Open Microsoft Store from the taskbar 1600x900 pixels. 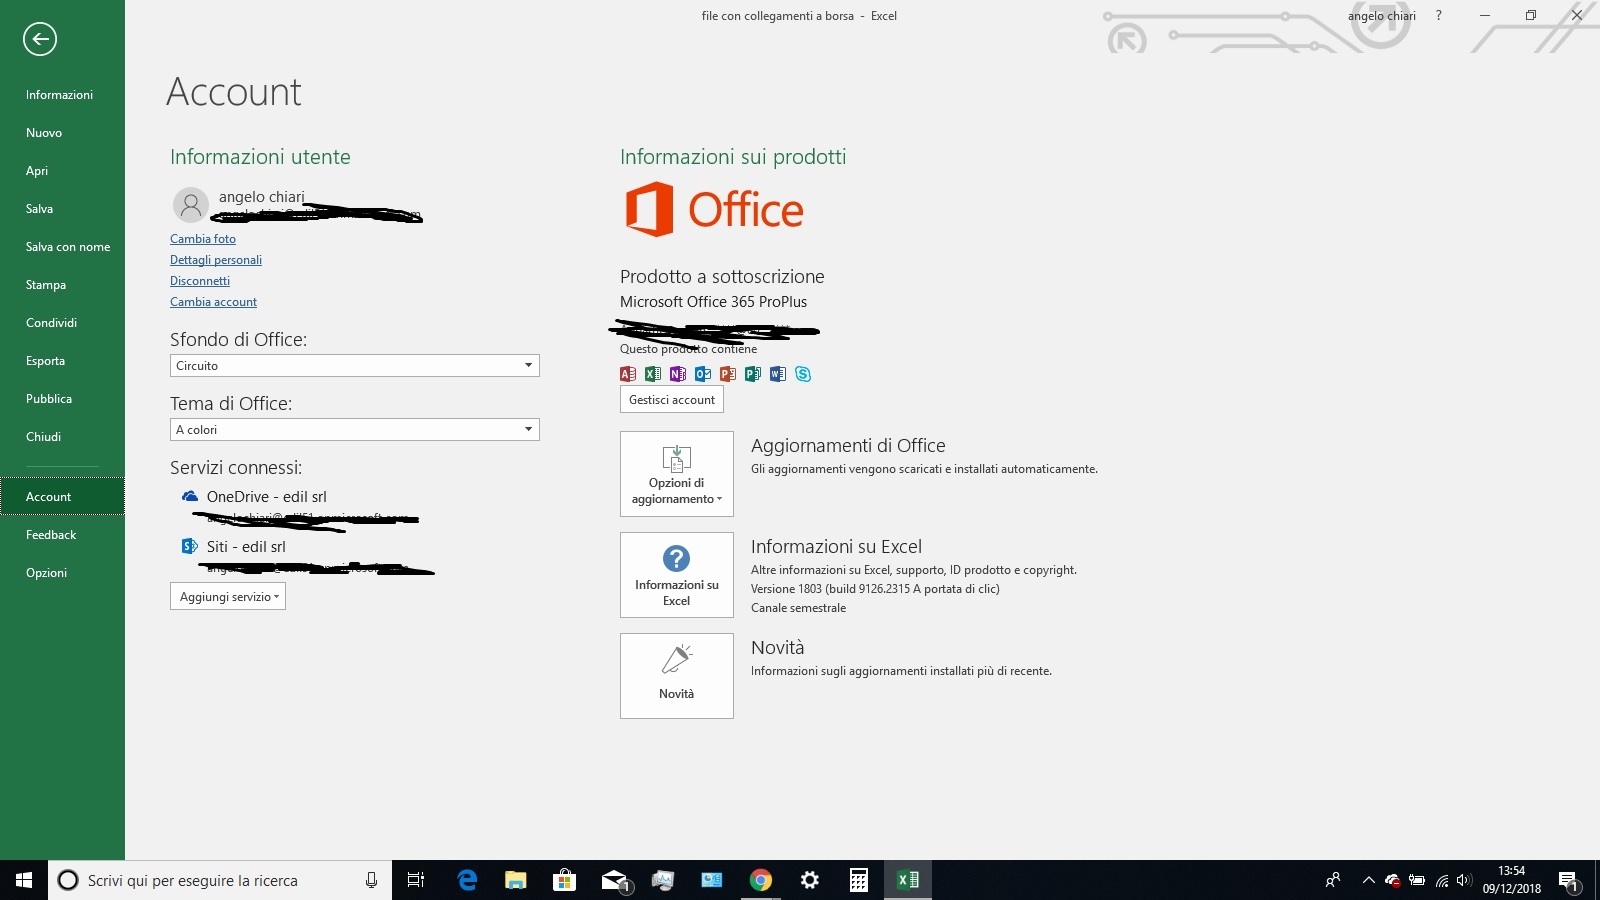(x=565, y=880)
